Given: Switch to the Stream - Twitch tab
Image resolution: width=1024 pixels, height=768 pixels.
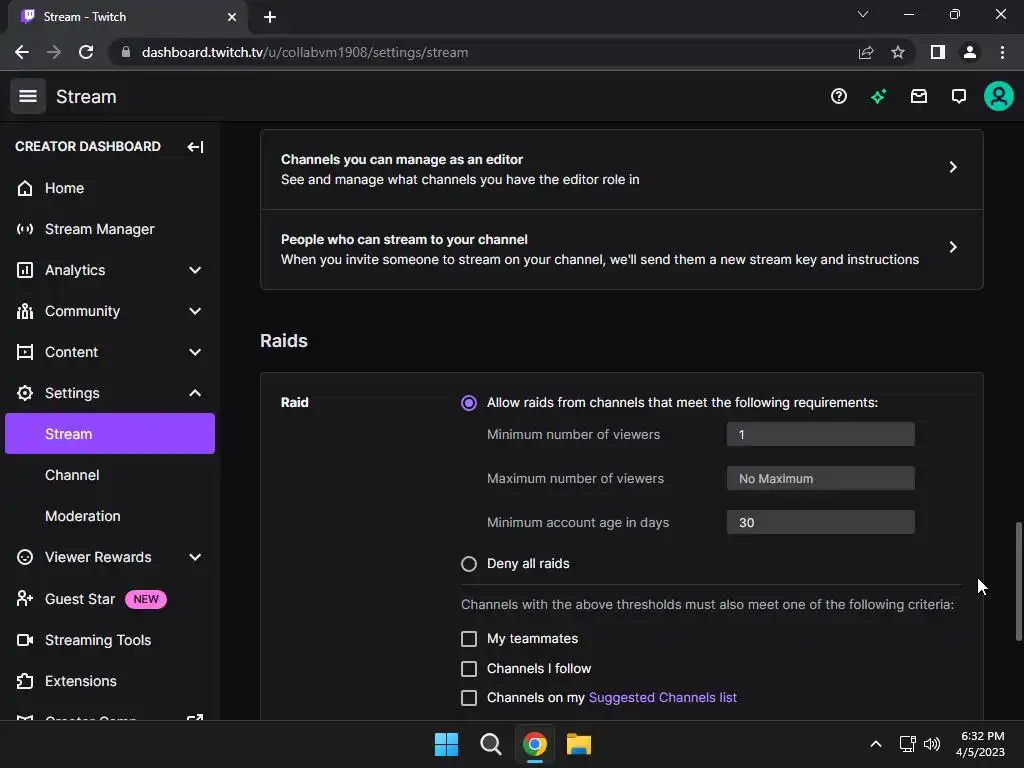Looking at the screenshot, I should (x=128, y=17).
